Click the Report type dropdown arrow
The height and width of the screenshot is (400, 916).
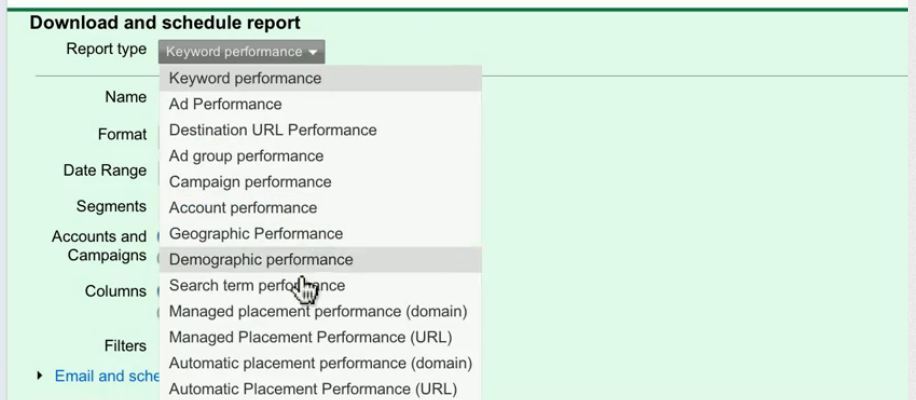(314, 53)
